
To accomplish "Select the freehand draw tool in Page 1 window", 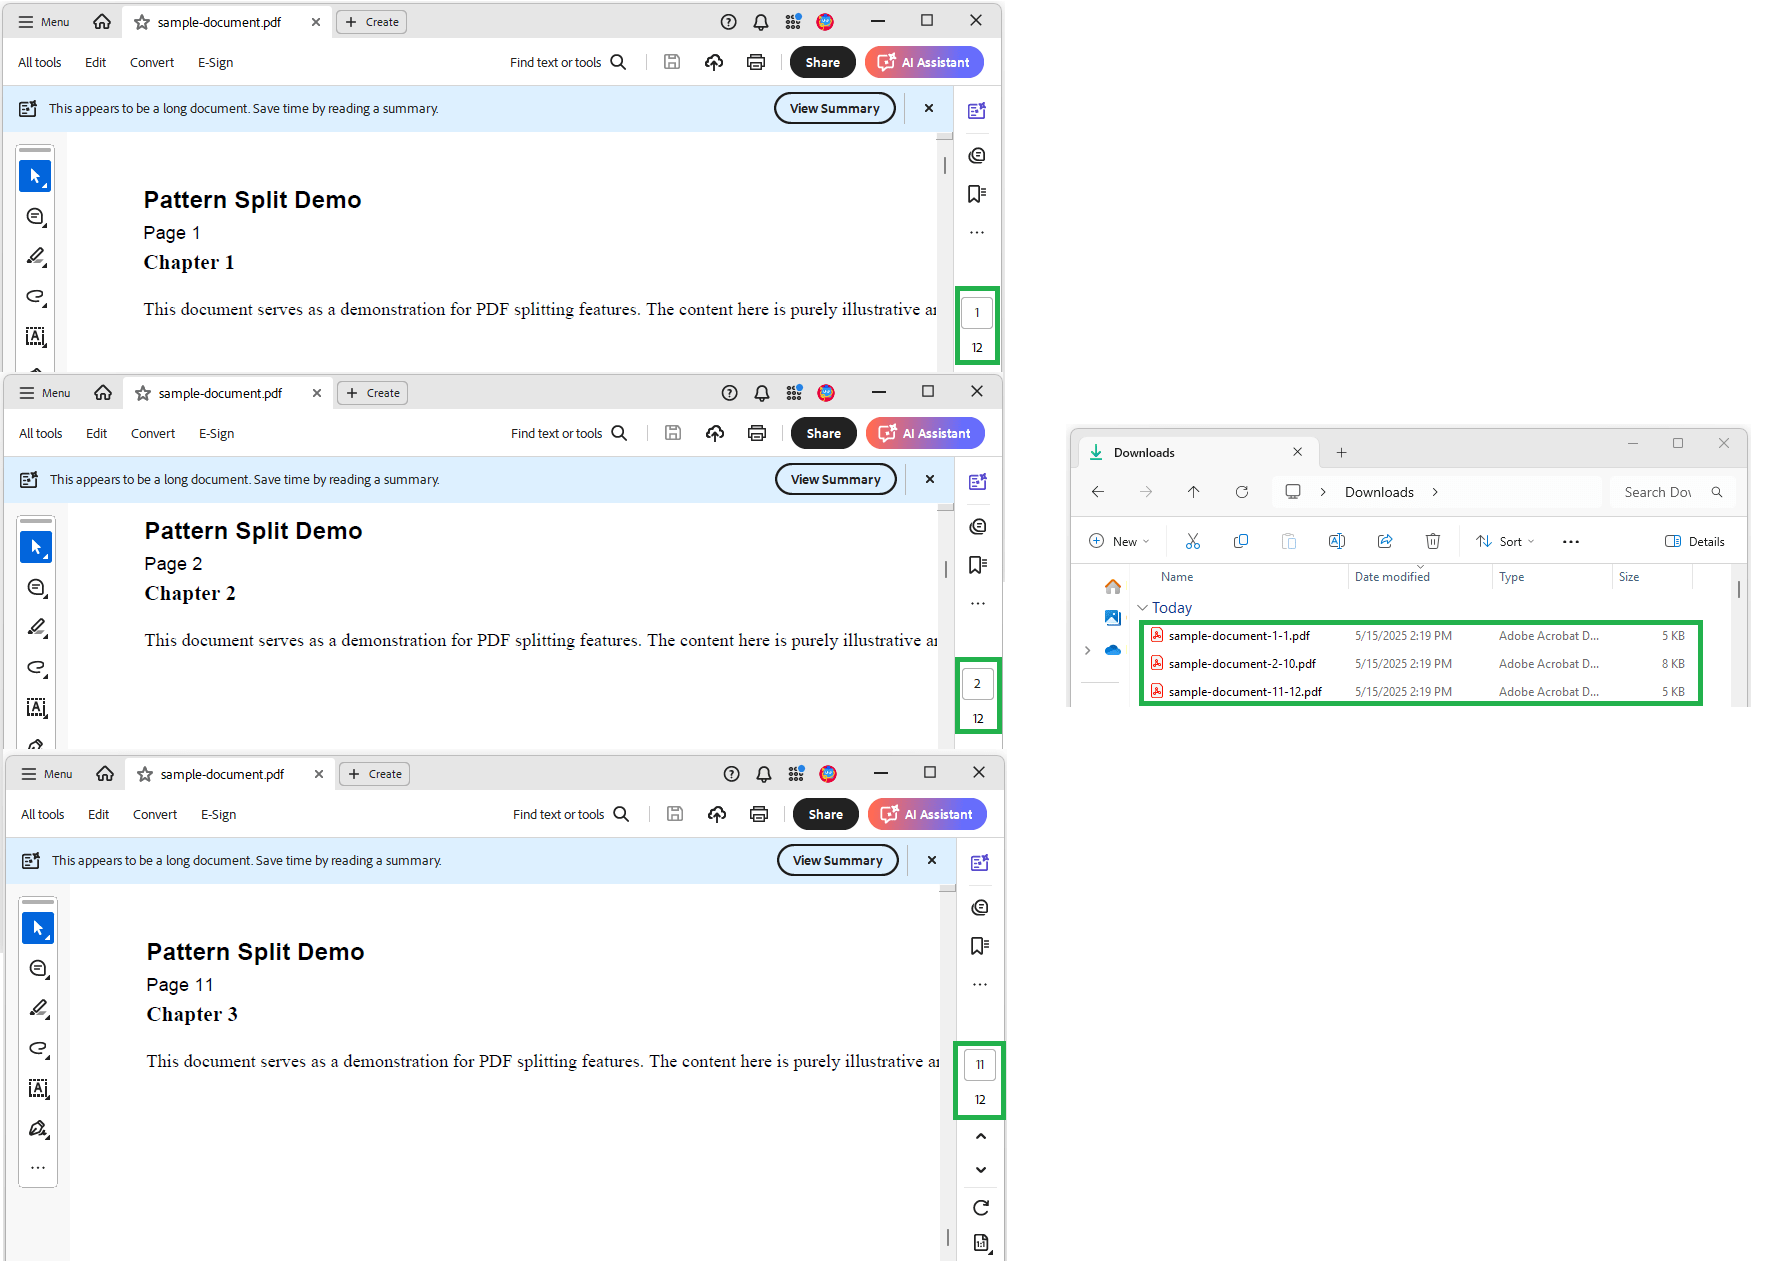I will point(36,297).
